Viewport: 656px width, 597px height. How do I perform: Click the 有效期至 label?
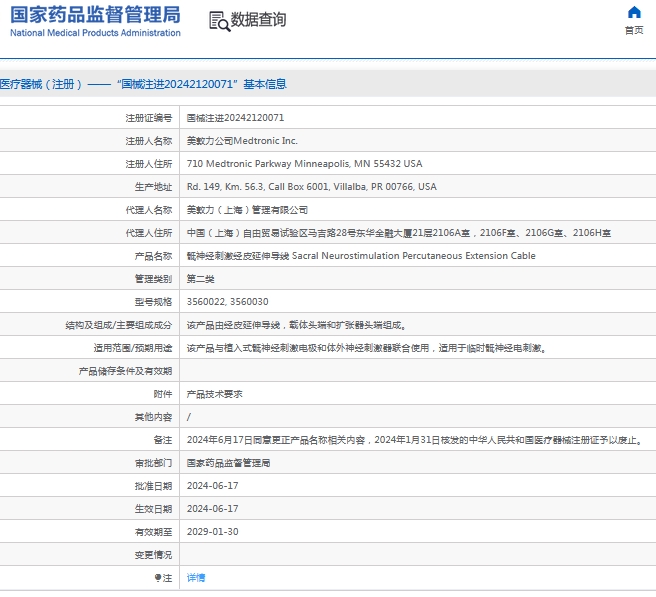click(154, 532)
